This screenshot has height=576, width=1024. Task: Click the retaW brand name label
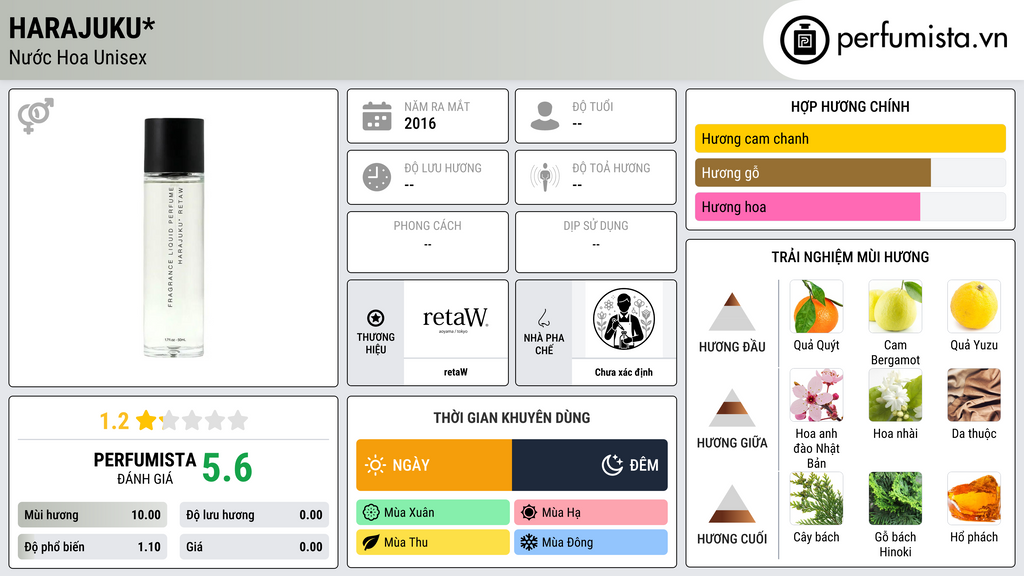[x=455, y=372]
